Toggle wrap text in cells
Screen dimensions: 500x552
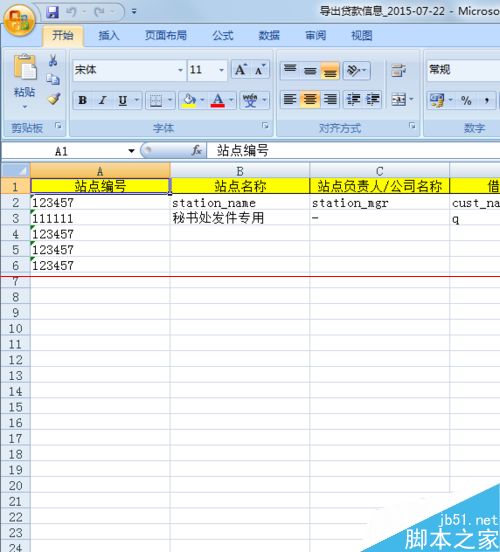(399, 70)
